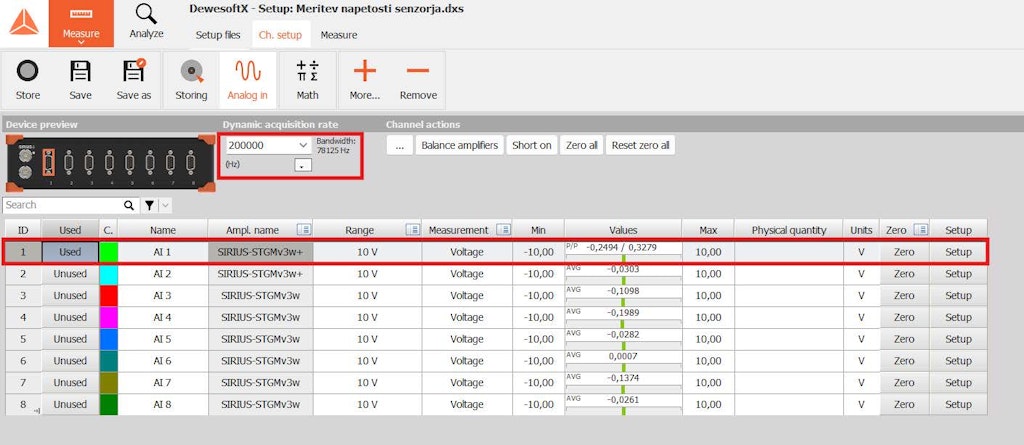Click the Balance amplifiers button
The width and height of the screenshot is (1024, 445).
[x=460, y=145]
